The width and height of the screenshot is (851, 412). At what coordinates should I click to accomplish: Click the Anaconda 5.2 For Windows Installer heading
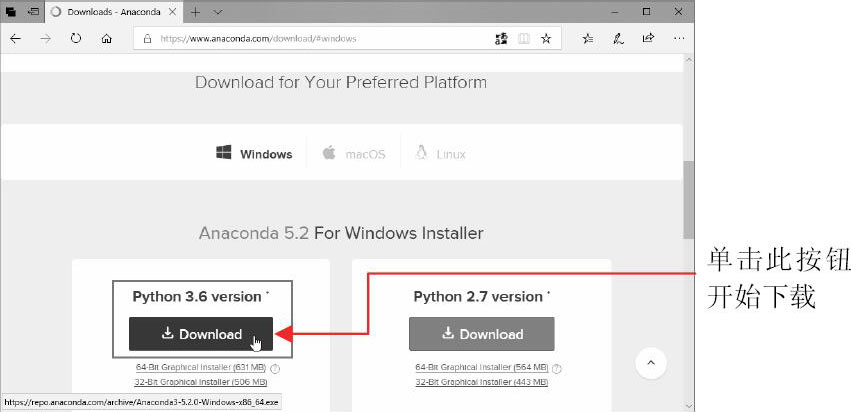(x=341, y=233)
